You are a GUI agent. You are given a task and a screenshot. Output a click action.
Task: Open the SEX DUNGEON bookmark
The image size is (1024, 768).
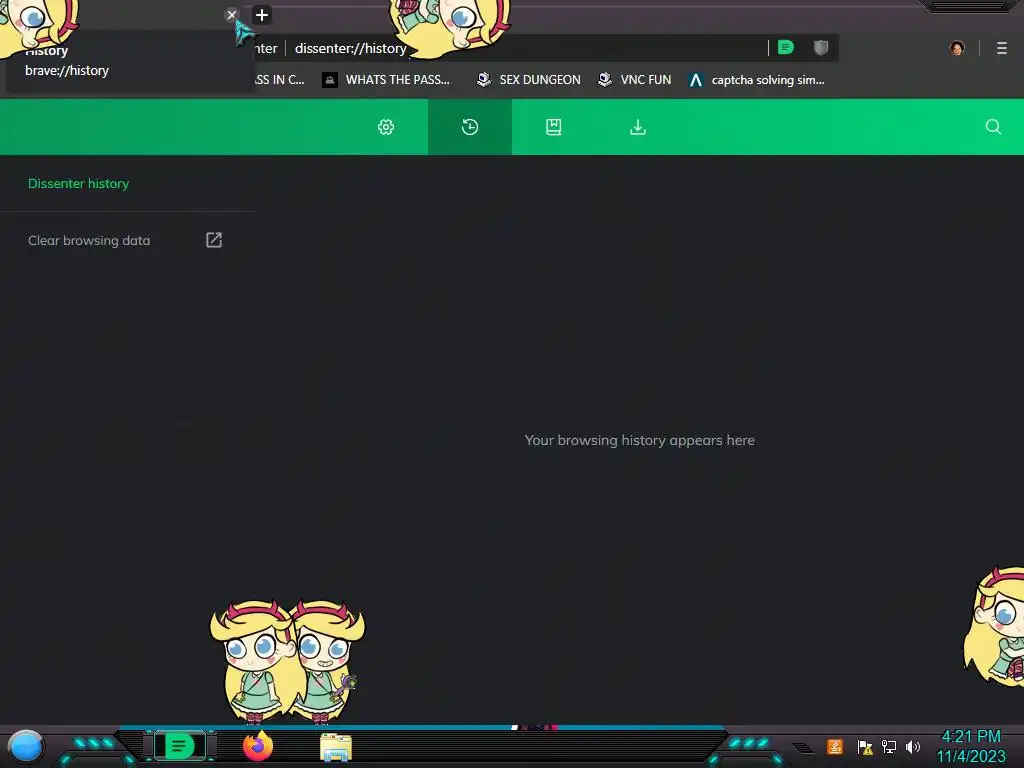[528, 80]
